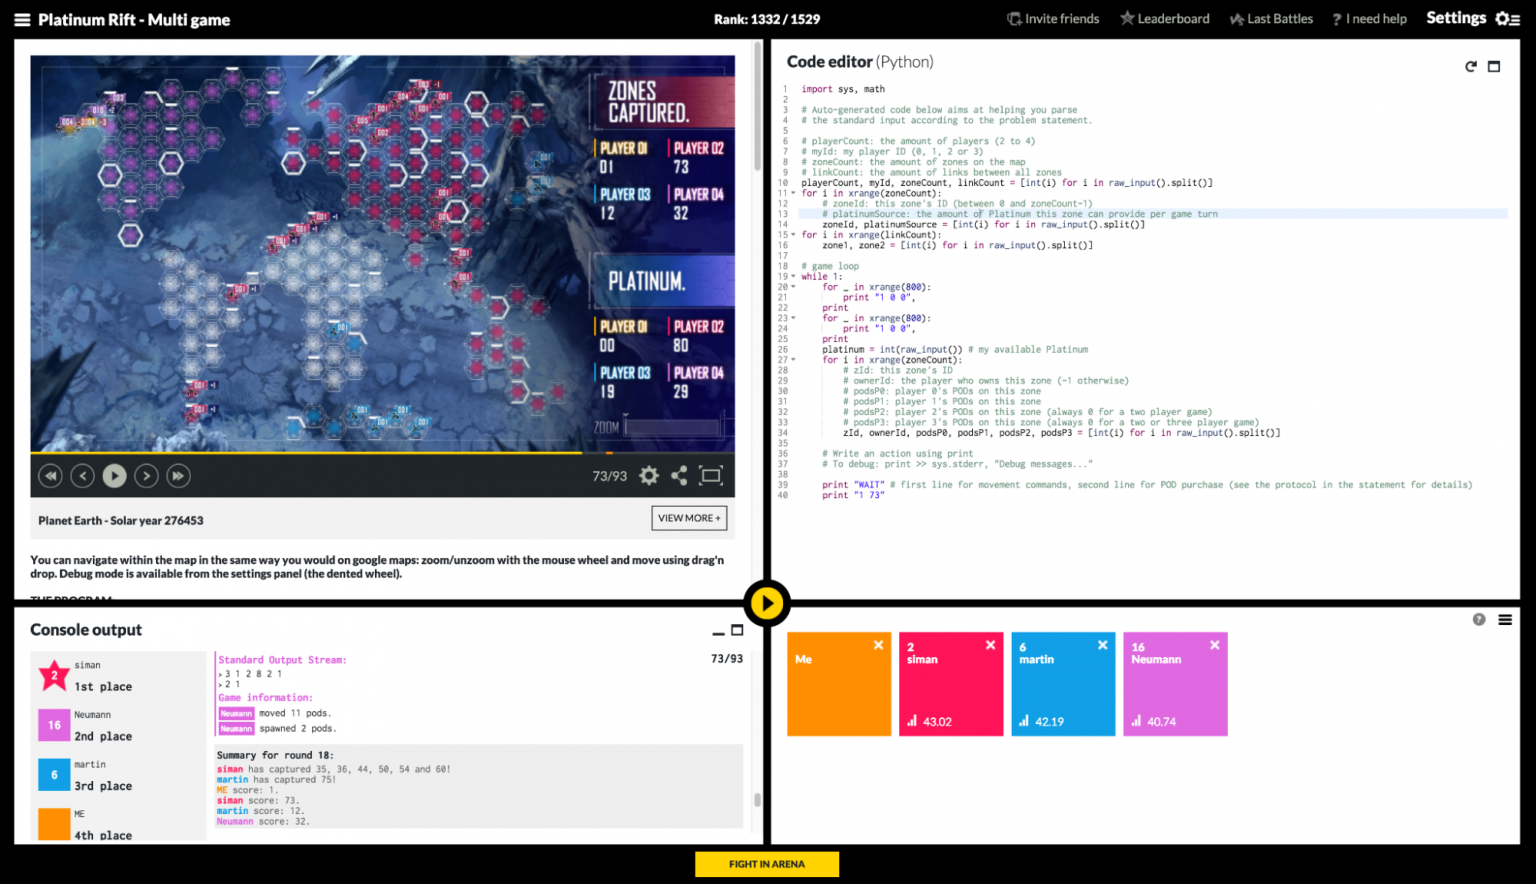Click the FIGHT IN ARENA button
Viewport: 1536px width, 884px height.
tap(767, 863)
